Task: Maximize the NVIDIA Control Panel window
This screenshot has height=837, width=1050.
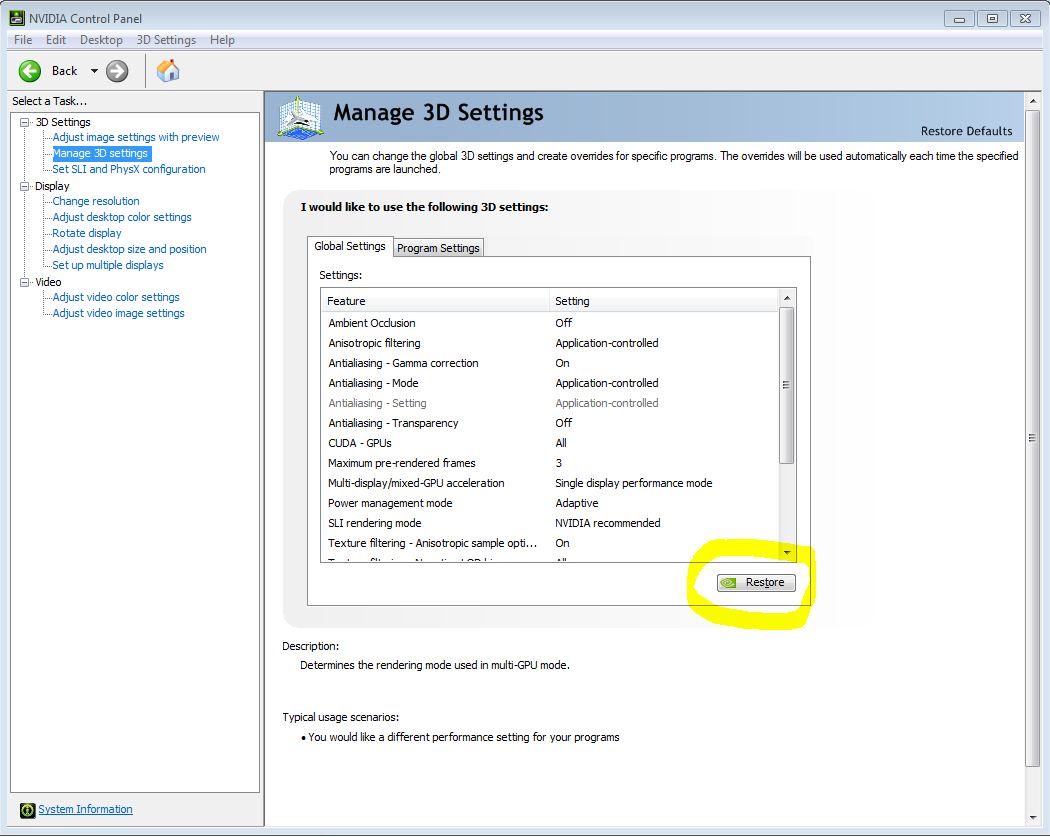Action: (992, 19)
